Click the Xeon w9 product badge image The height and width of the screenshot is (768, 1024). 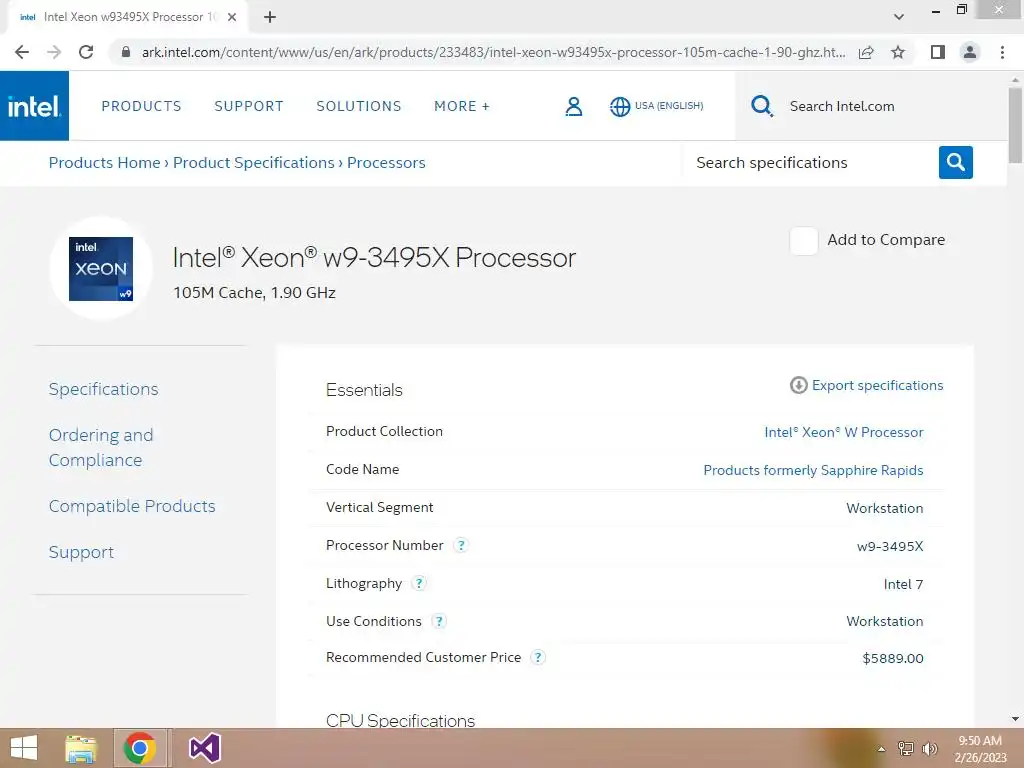(x=101, y=268)
